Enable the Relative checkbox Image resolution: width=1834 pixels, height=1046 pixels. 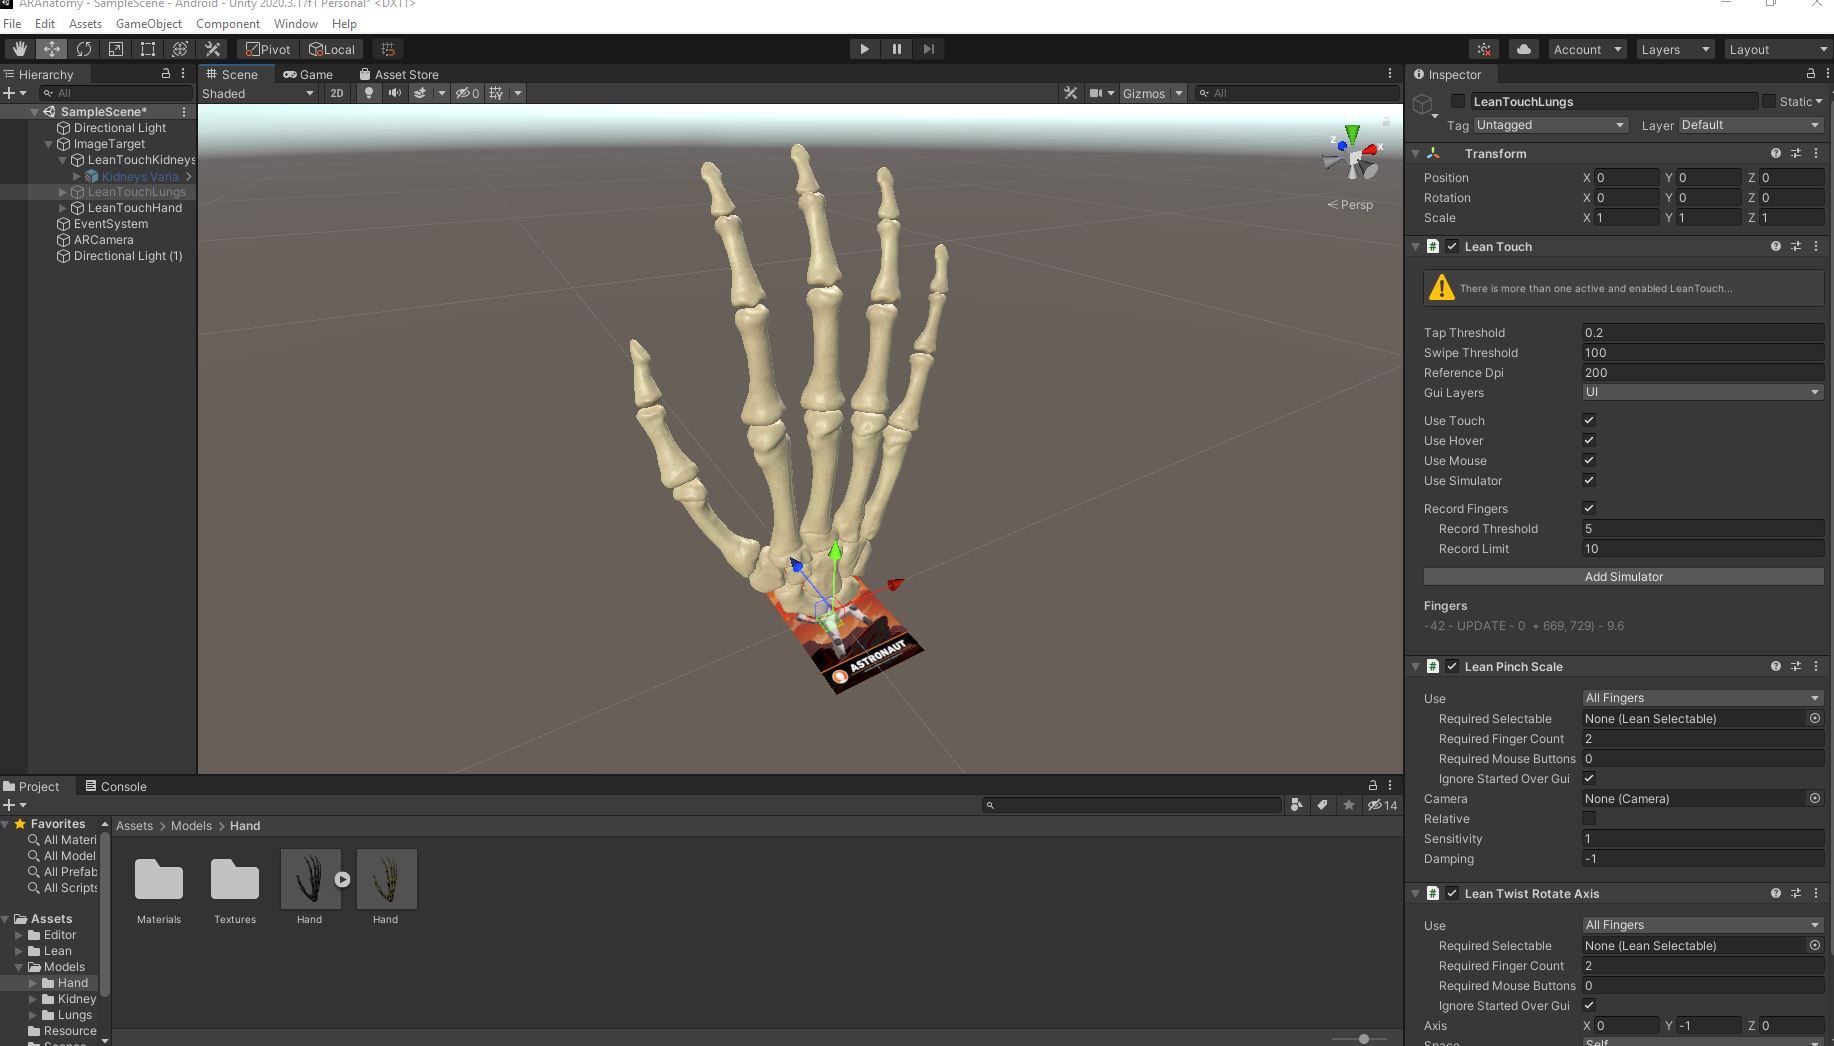1589,819
